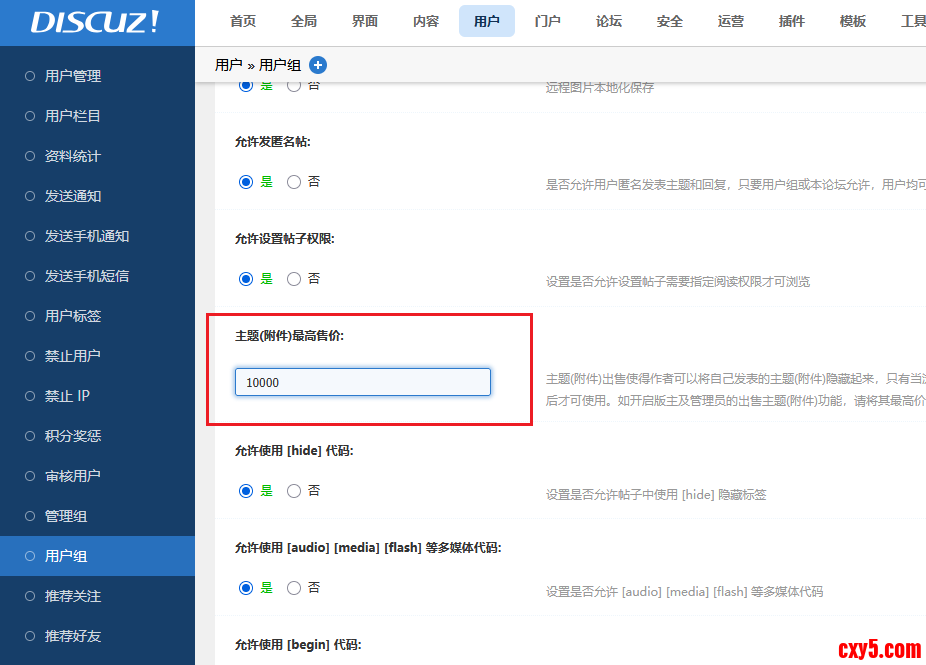Screen dimensions: 926x665
Task: Switch to the 安全 tab
Action: [x=669, y=21]
